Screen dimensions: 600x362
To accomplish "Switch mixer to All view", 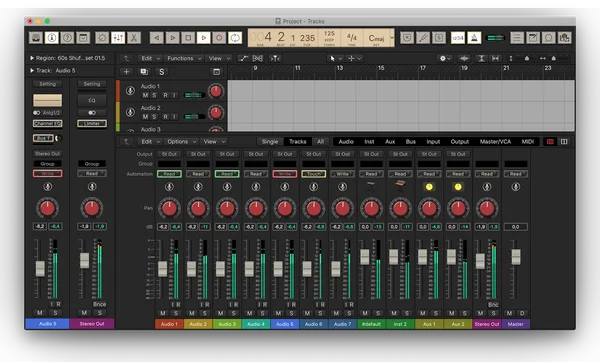I will (320, 142).
